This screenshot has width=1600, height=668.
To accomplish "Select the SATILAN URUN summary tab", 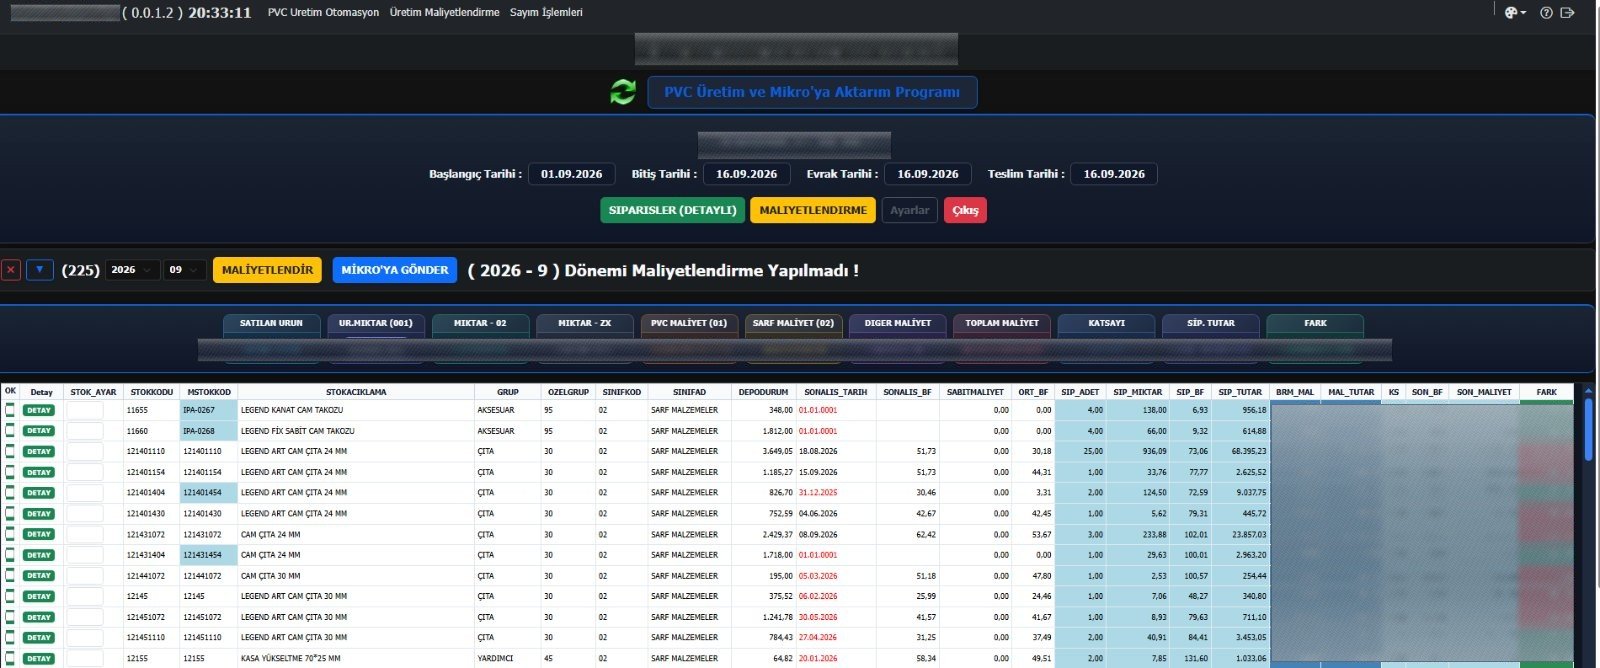I will click(x=272, y=324).
